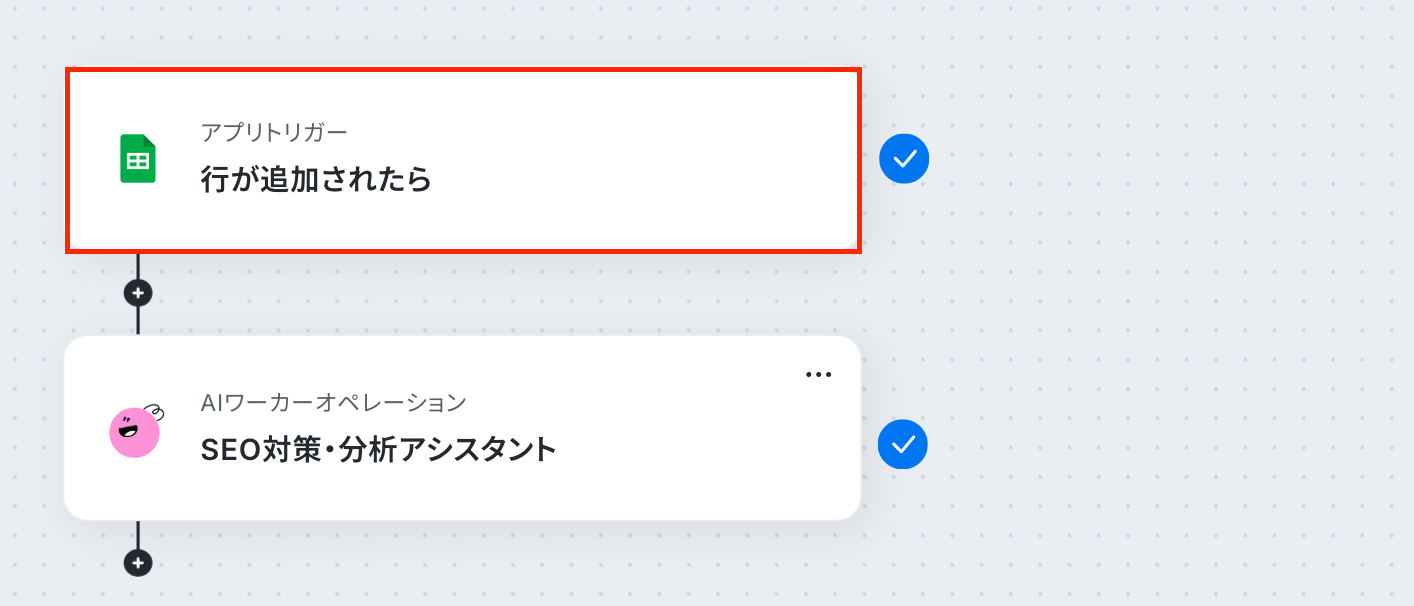Click the connector line below the SEO assistant card
This screenshot has width=1414, height=606.
click(x=138, y=534)
